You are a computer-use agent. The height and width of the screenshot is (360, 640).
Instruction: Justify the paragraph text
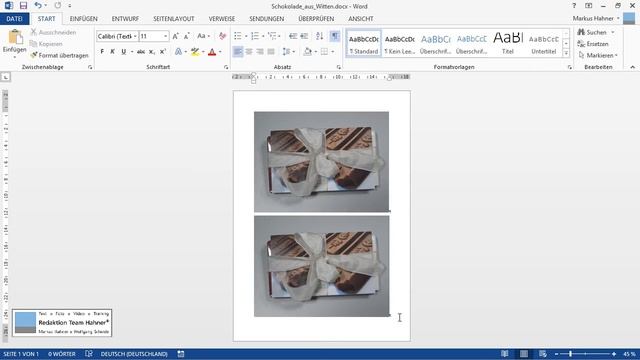click(x=271, y=52)
